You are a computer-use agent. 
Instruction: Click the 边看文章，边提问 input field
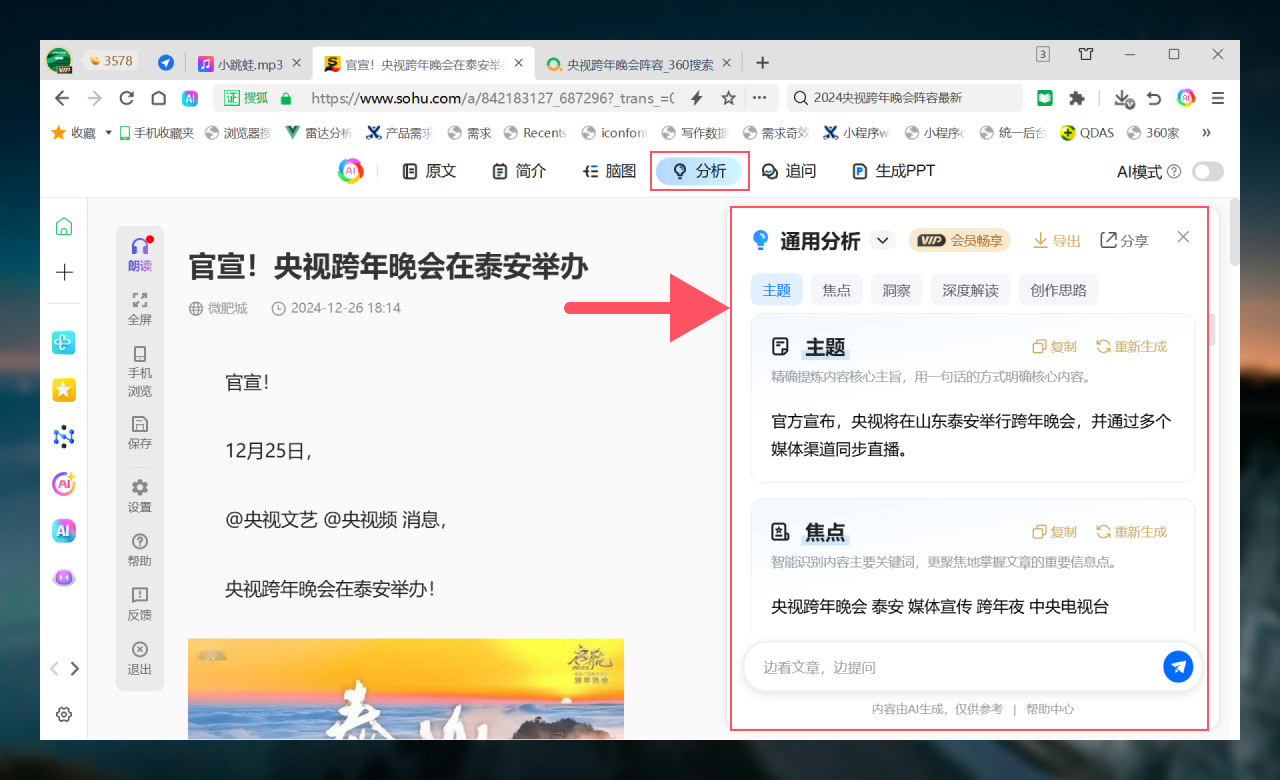(x=950, y=667)
